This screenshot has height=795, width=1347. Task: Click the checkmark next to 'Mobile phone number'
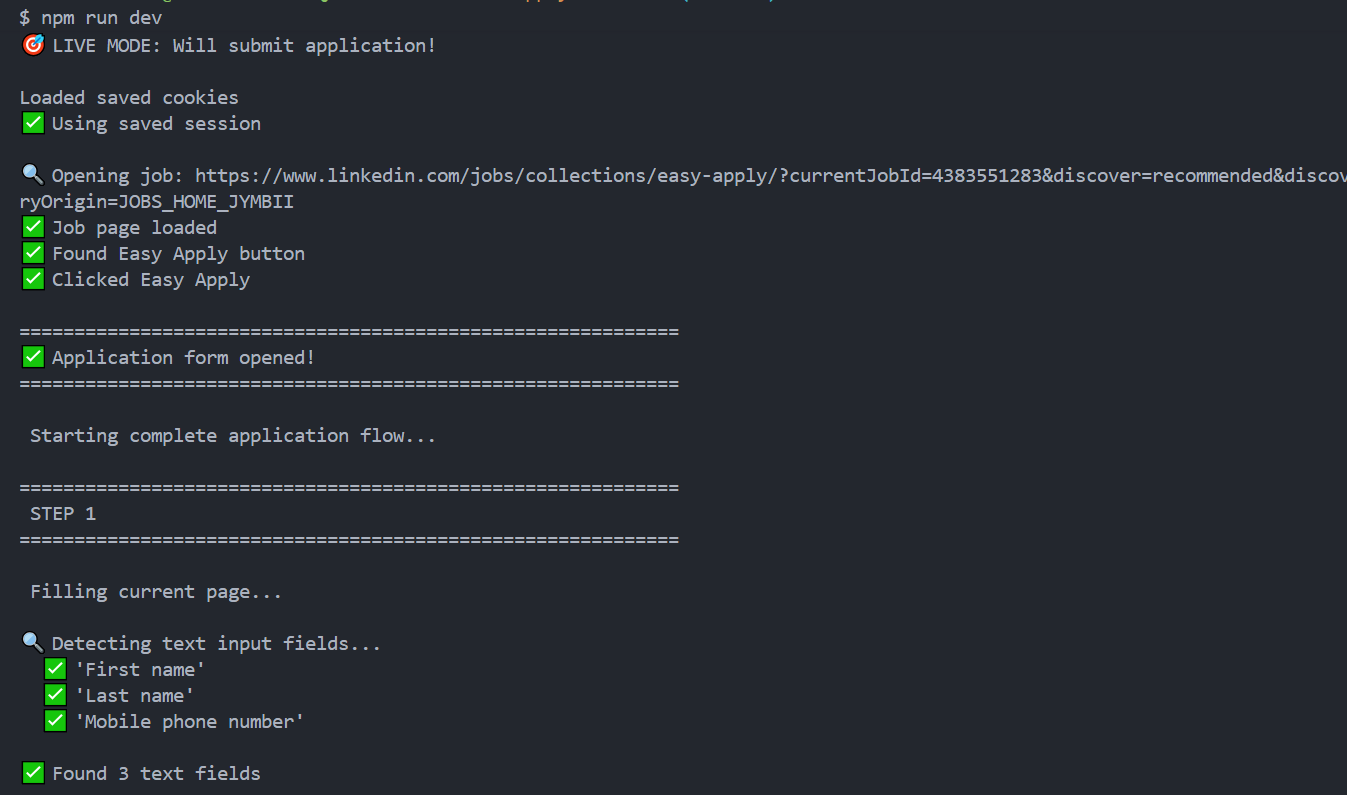point(55,721)
